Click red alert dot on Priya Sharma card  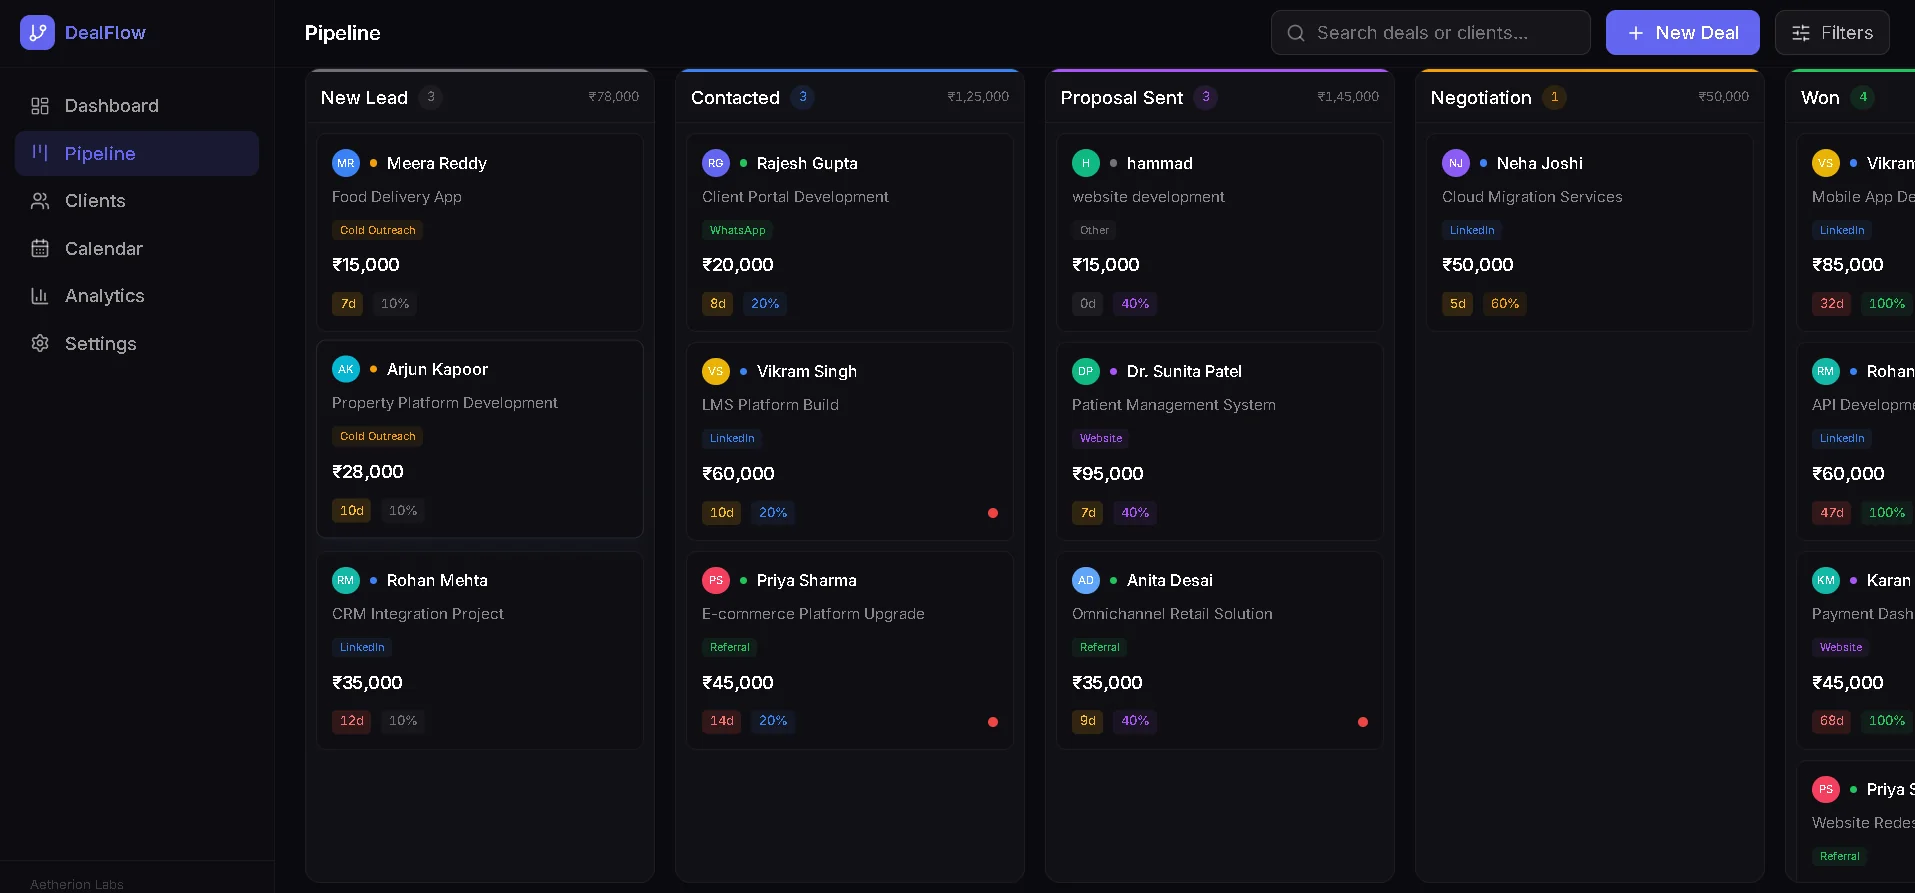[993, 722]
